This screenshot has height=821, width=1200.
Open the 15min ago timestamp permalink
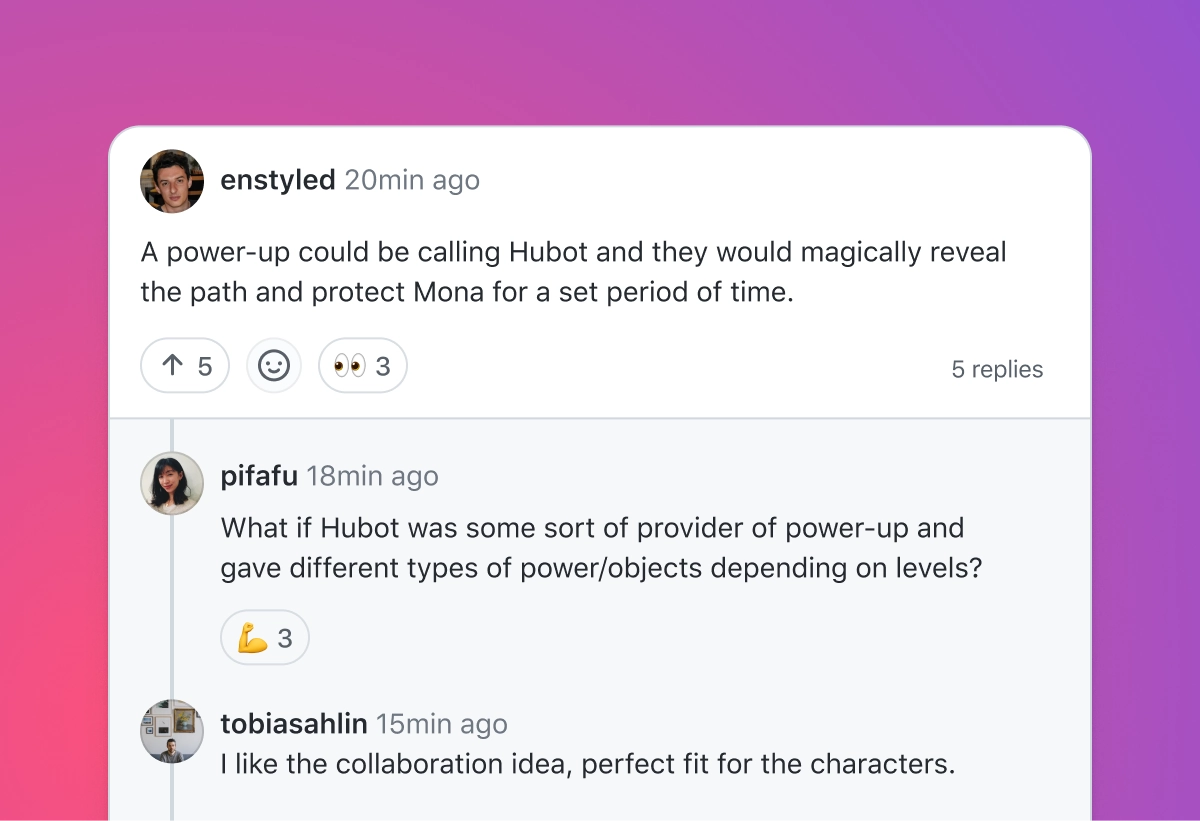(442, 723)
